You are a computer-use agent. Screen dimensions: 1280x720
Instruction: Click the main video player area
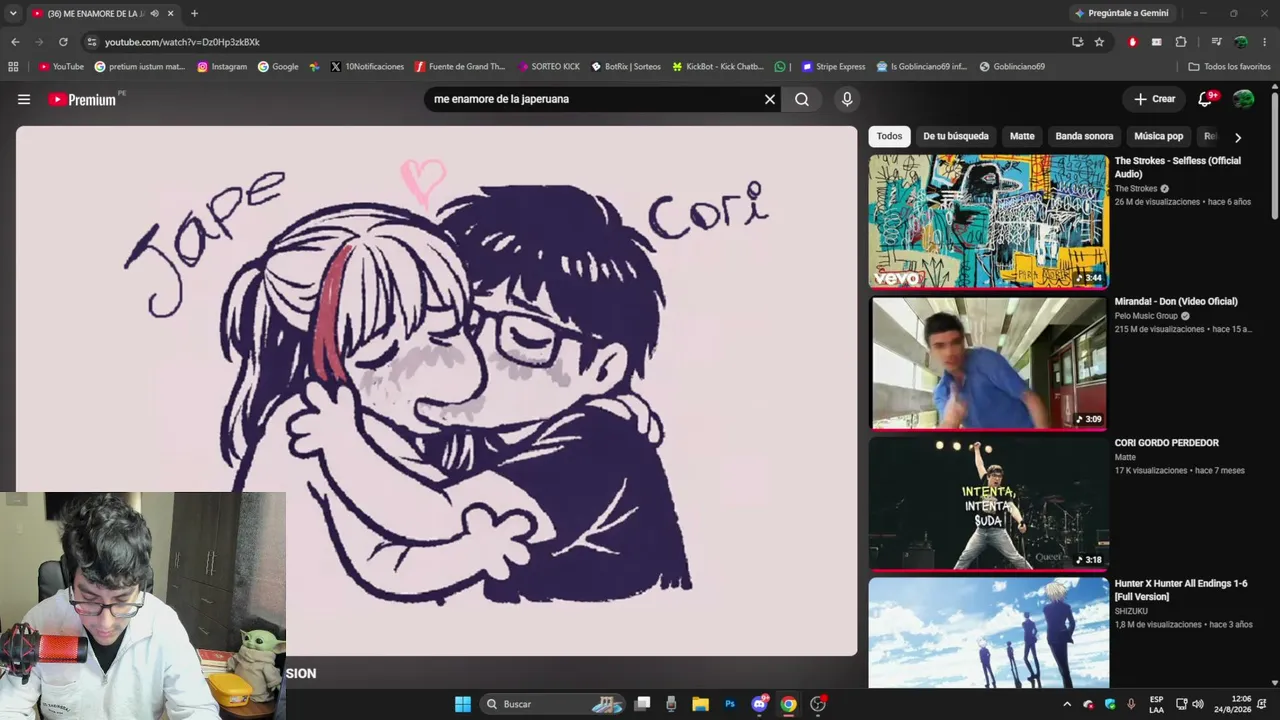point(436,390)
